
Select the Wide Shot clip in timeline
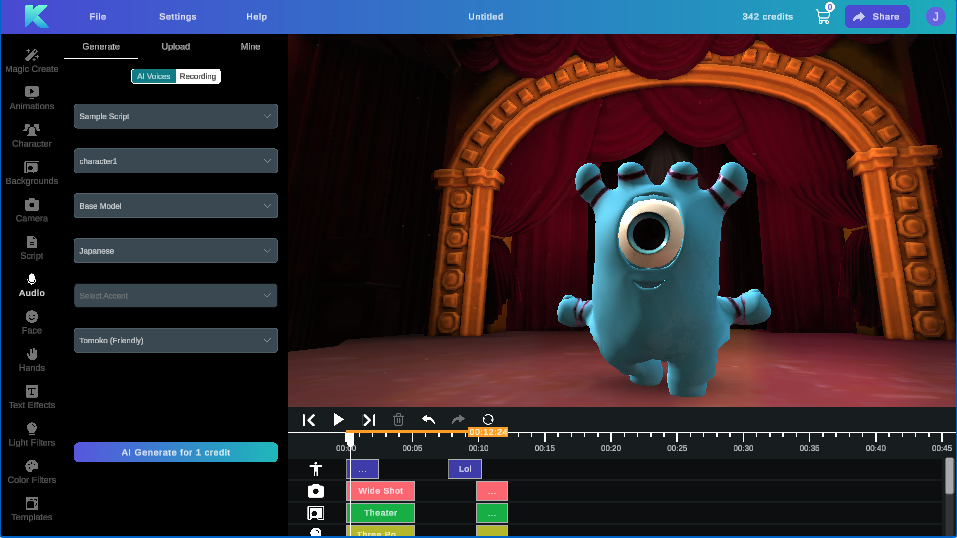click(381, 491)
